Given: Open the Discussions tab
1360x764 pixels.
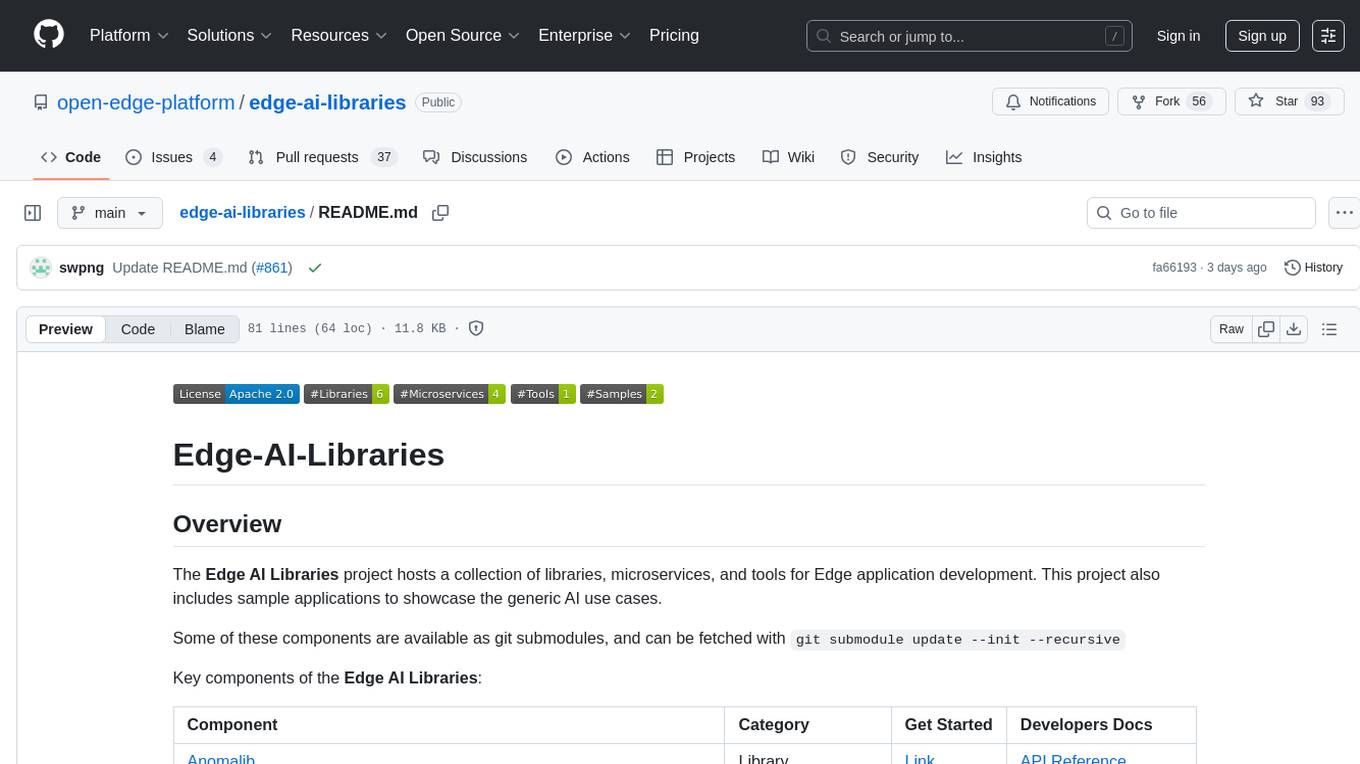Looking at the screenshot, I should coord(475,157).
